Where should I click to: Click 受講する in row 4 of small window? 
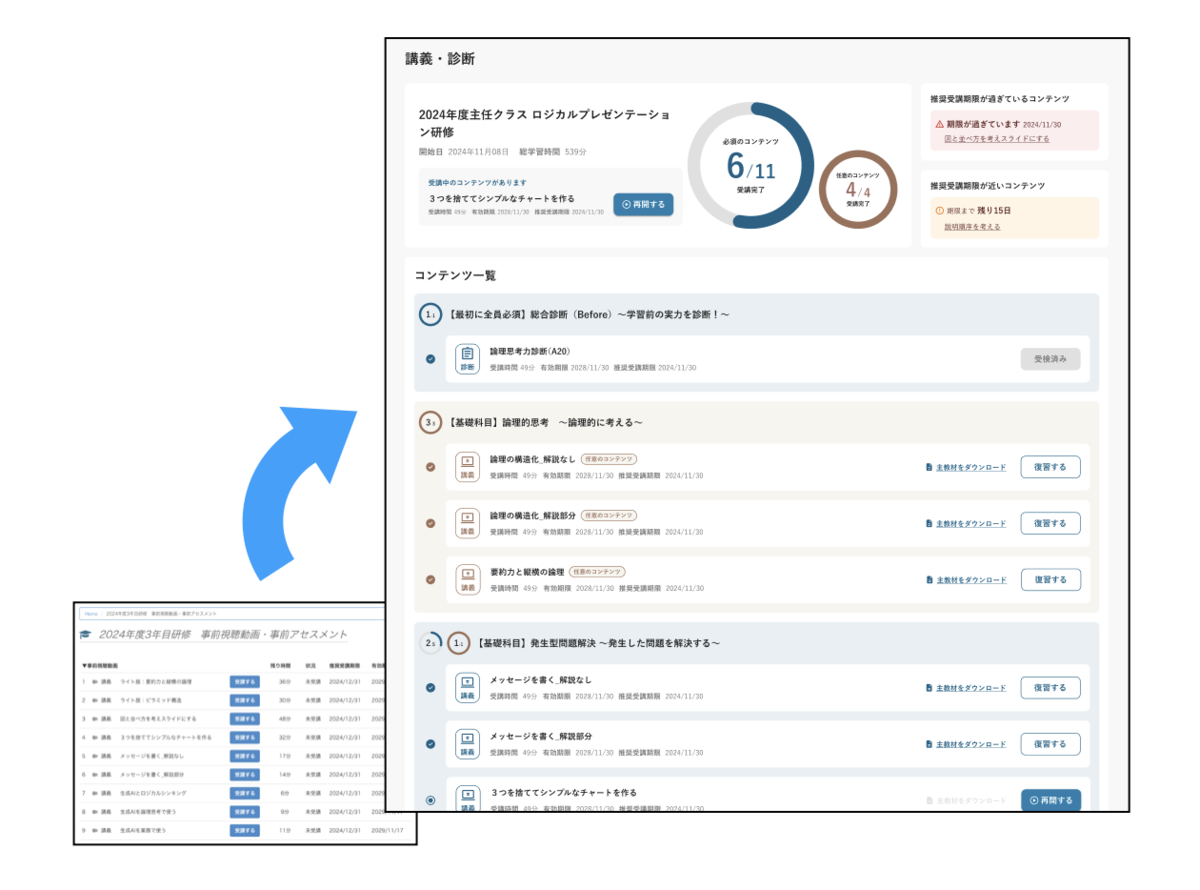click(x=244, y=737)
